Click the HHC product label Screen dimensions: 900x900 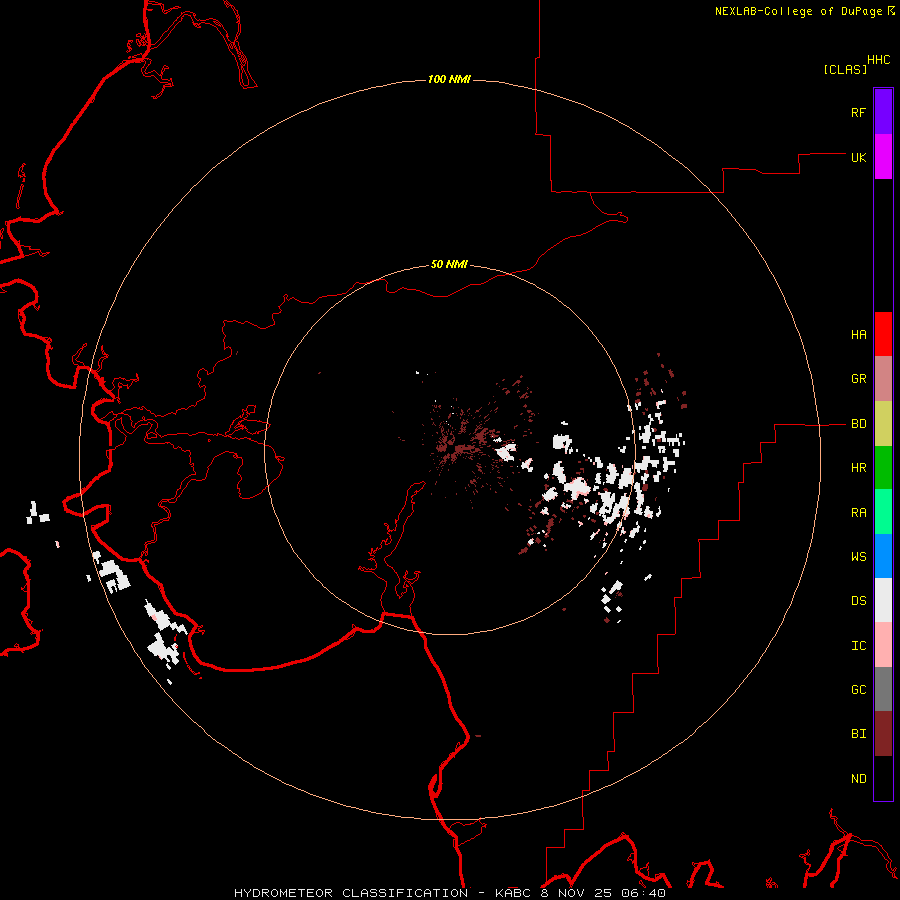click(879, 60)
